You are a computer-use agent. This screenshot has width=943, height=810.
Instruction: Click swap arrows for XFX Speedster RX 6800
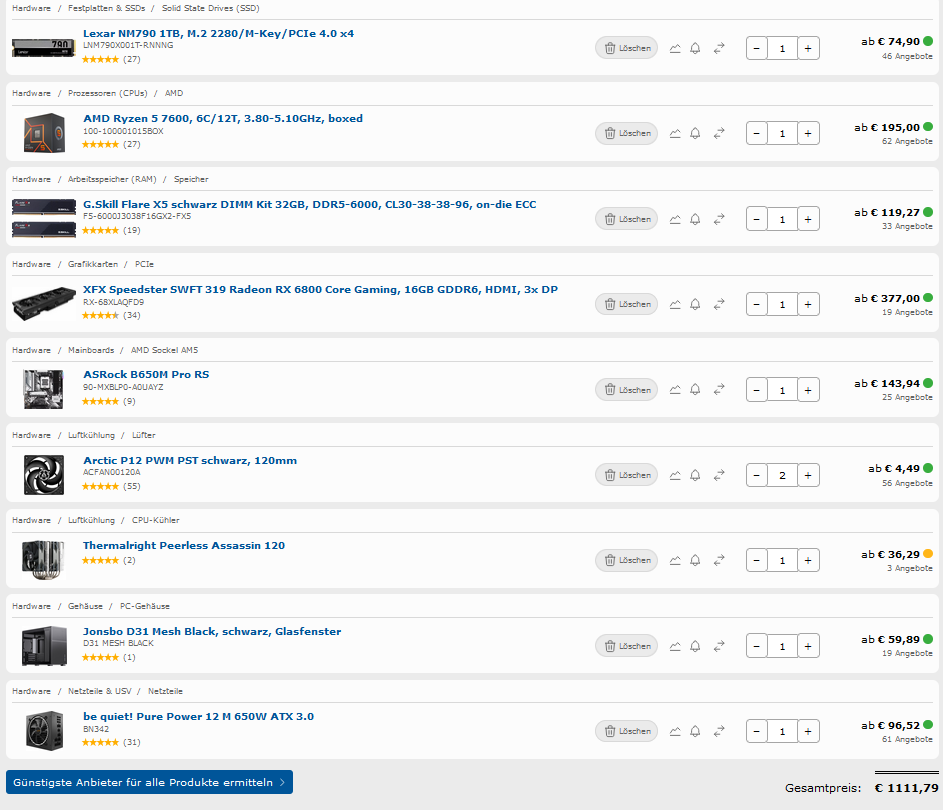[719, 305]
